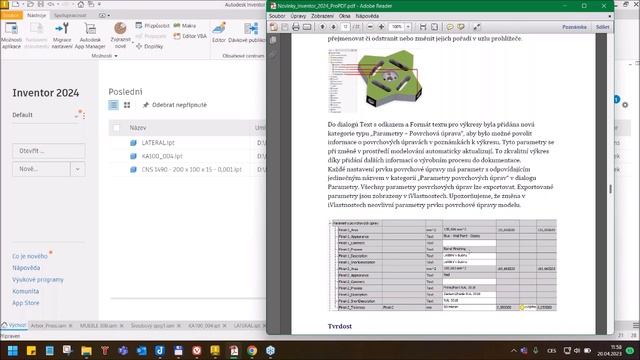Click the fit width icon in Adobe Reader

(423, 27)
